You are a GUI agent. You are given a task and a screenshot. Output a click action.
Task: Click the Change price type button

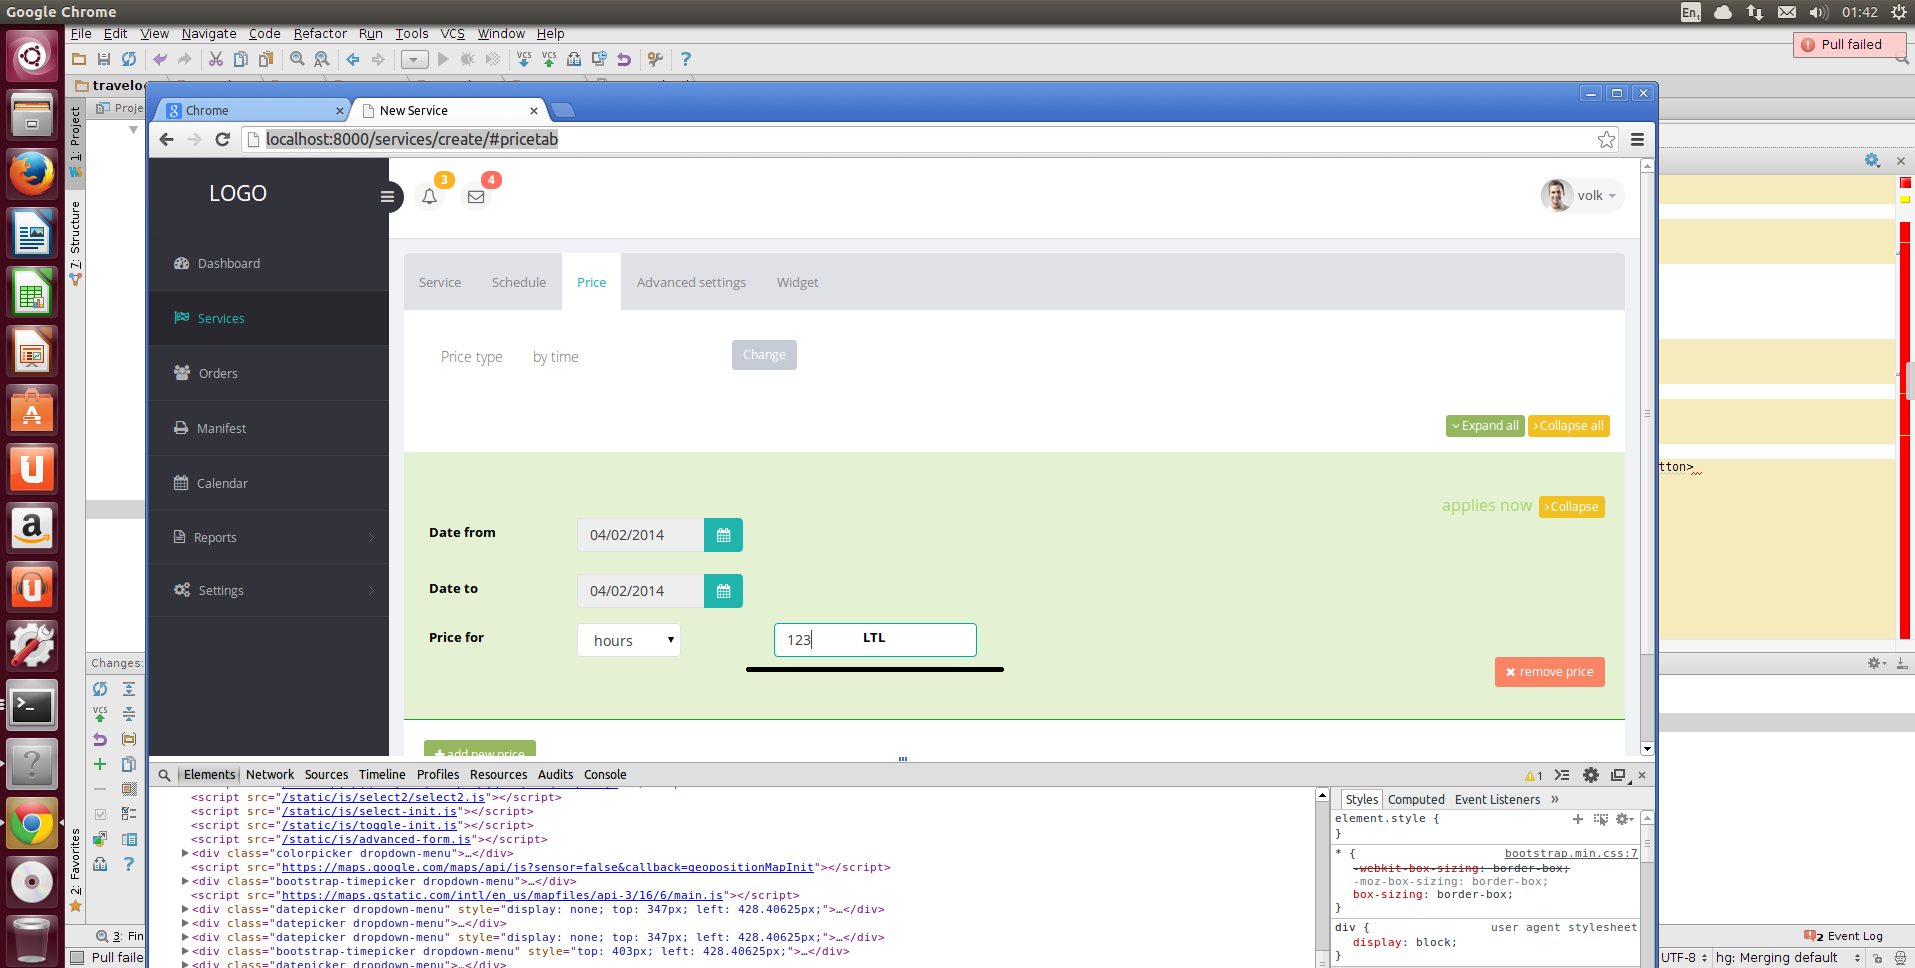[x=764, y=355]
